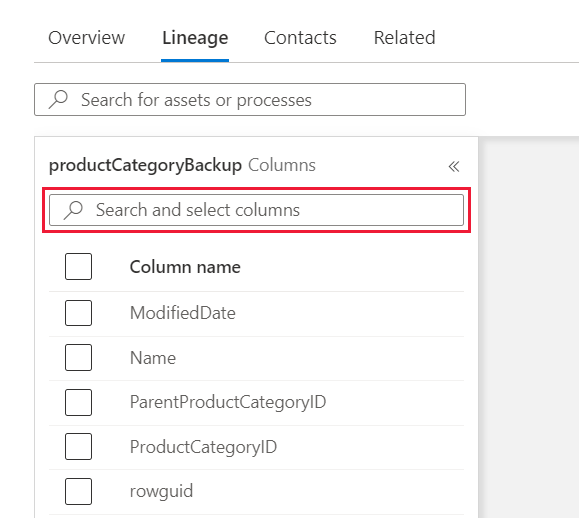
Task: Collapse the columns panel with double chevron
Action: coord(454,166)
